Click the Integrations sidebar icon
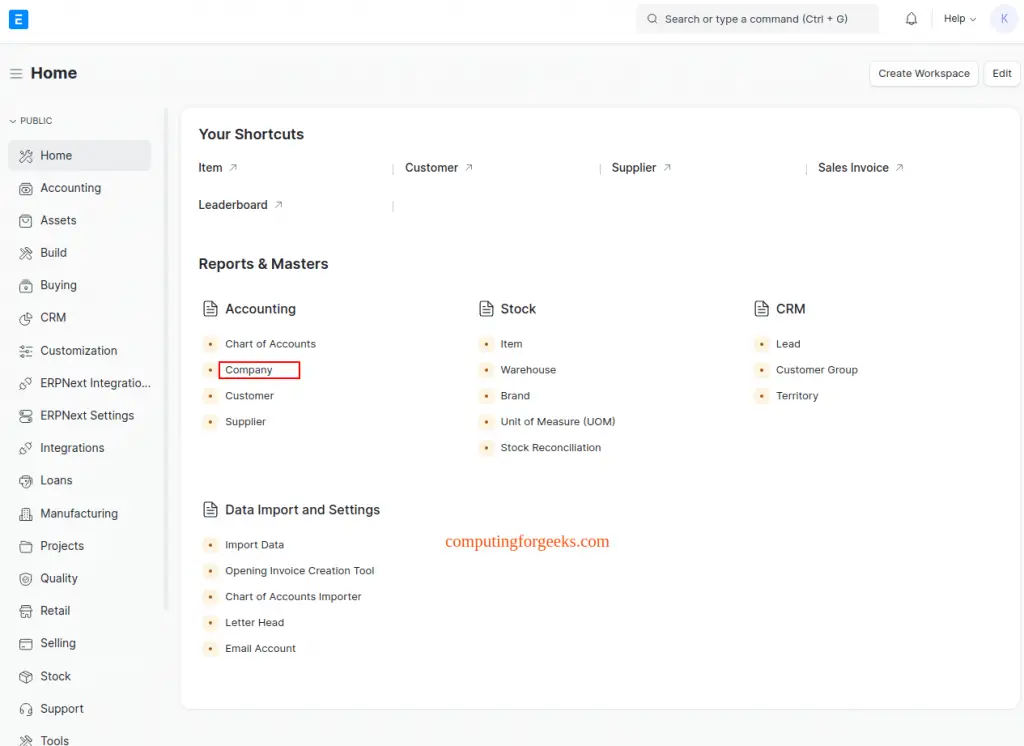This screenshot has width=1024, height=746. pyautogui.click(x=25, y=448)
